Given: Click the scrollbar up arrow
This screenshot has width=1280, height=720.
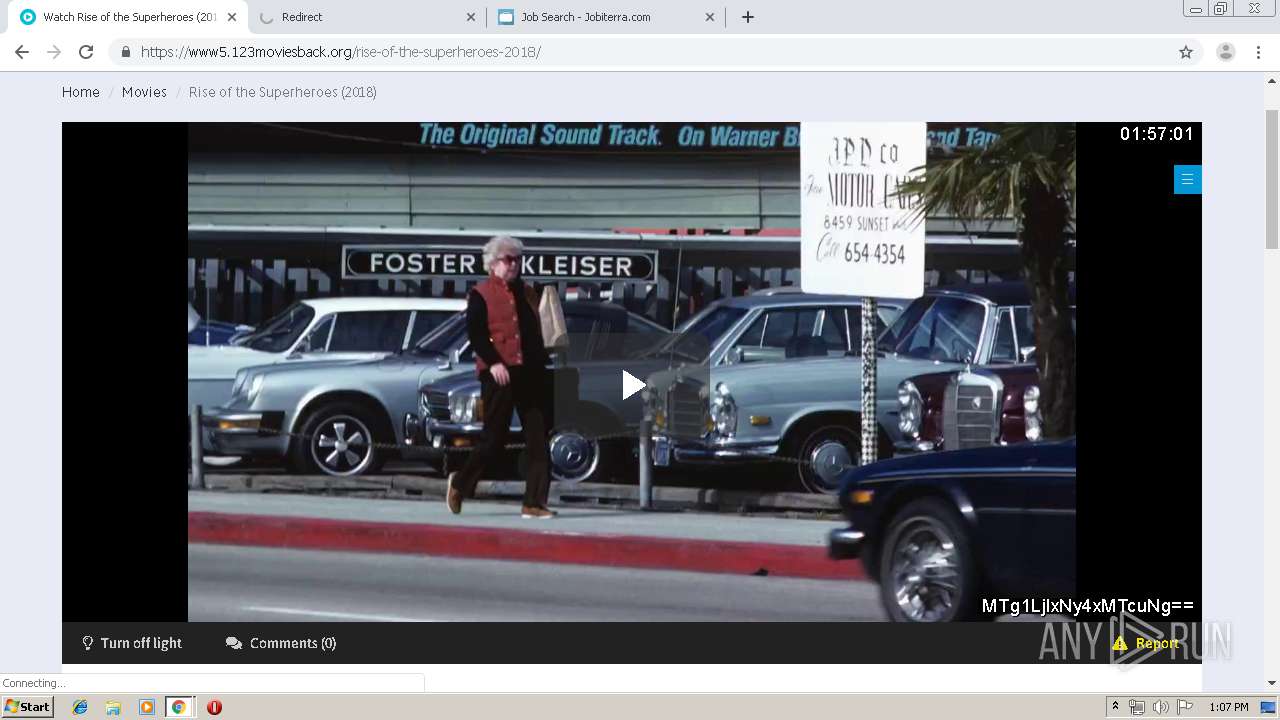Looking at the screenshot, I should click(x=1272, y=79).
